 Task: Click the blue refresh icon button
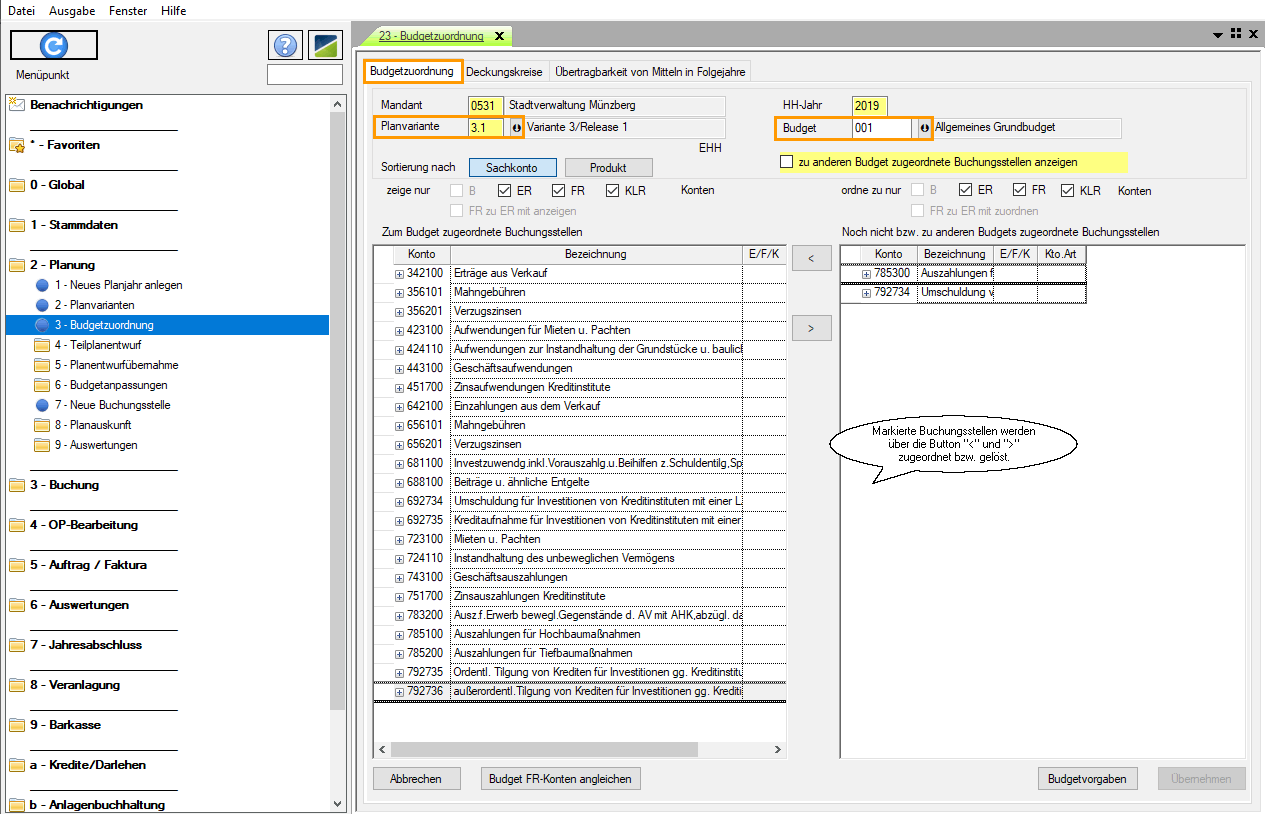coord(54,45)
